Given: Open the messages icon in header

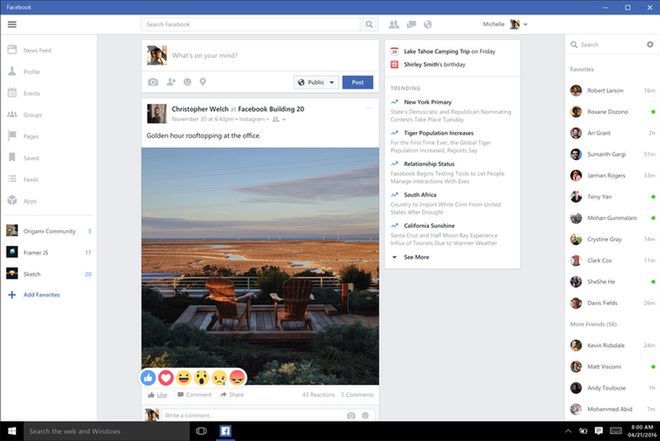Looking at the screenshot, I should 411,24.
